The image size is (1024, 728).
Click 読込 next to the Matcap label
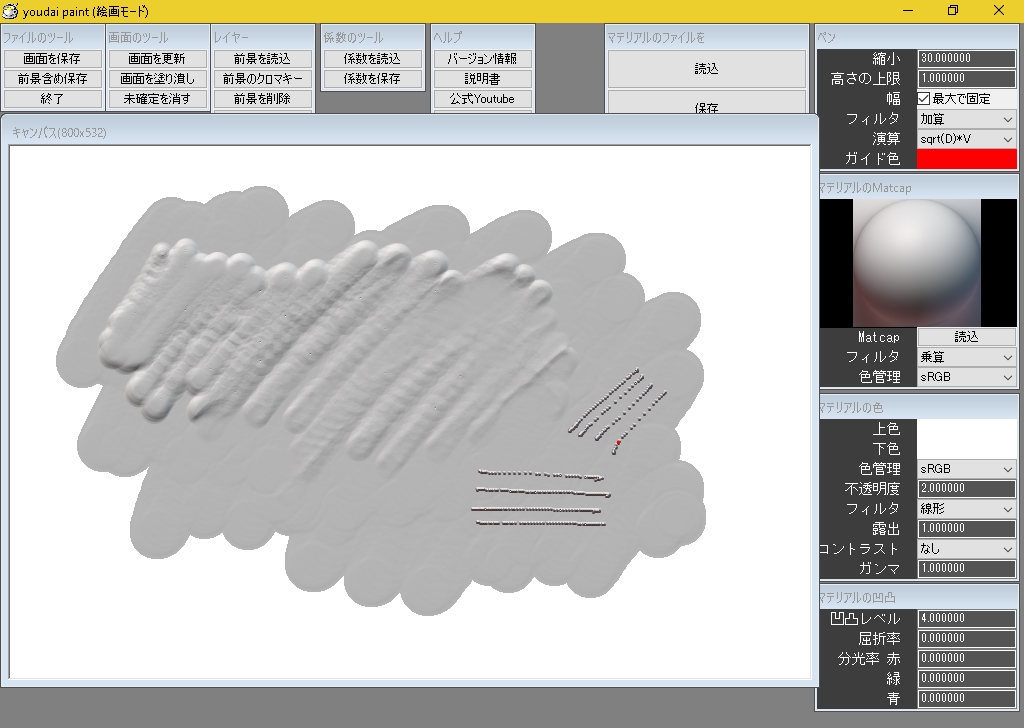click(966, 337)
